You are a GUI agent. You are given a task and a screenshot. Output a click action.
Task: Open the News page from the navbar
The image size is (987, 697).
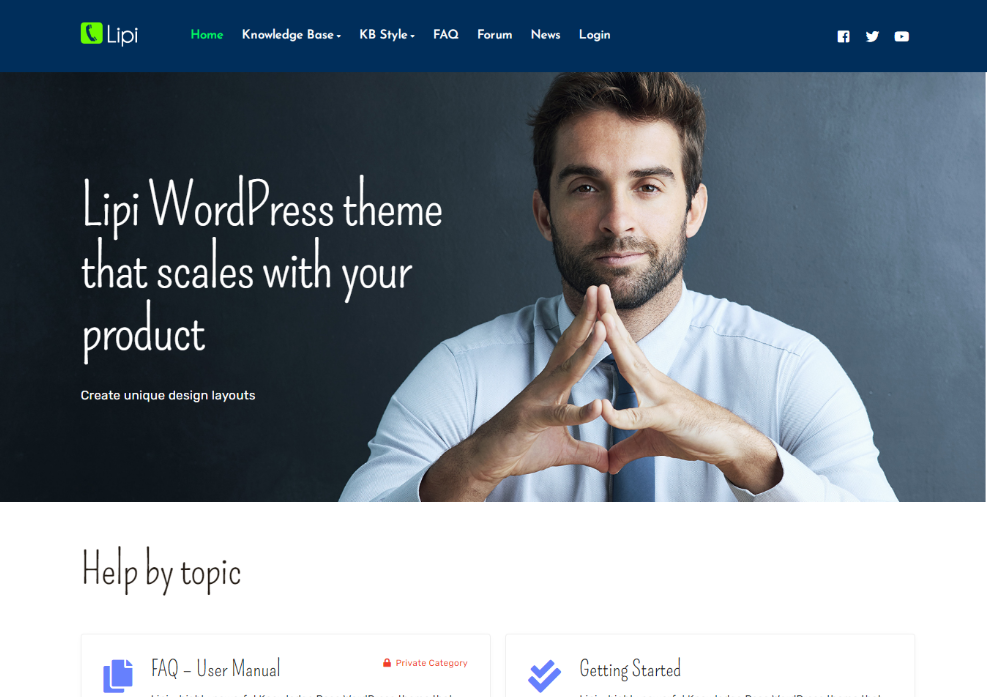point(545,35)
